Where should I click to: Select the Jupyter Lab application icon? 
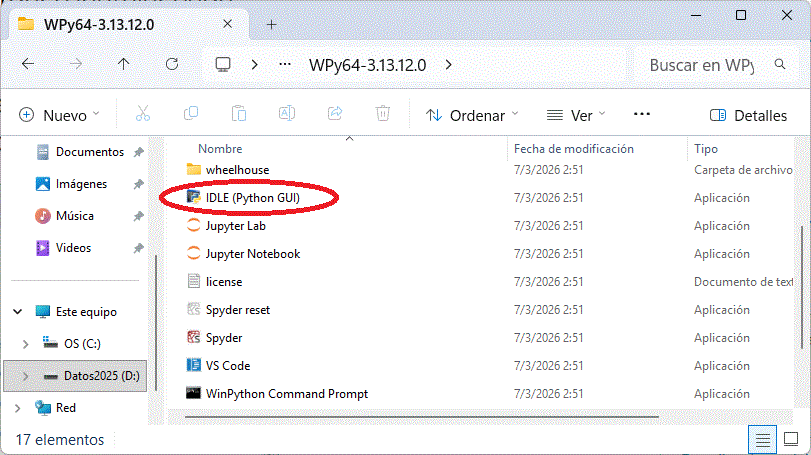[193, 225]
